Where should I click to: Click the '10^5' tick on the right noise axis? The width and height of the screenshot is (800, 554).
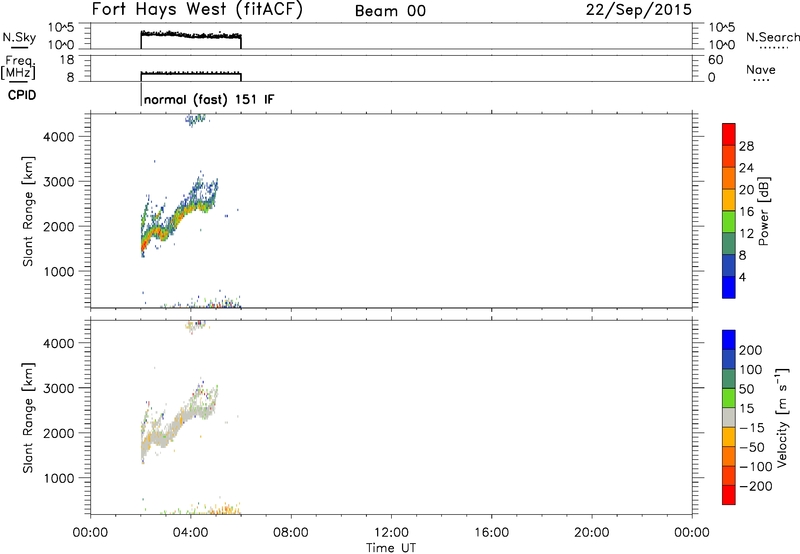(x=722, y=28)
